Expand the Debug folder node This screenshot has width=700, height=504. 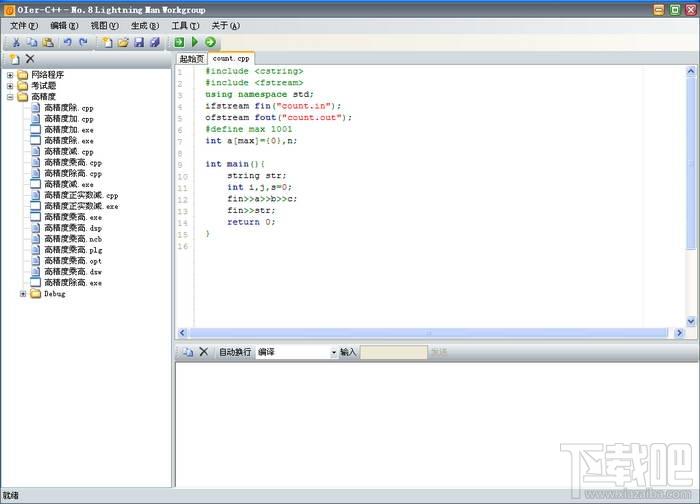pos(23,294)
